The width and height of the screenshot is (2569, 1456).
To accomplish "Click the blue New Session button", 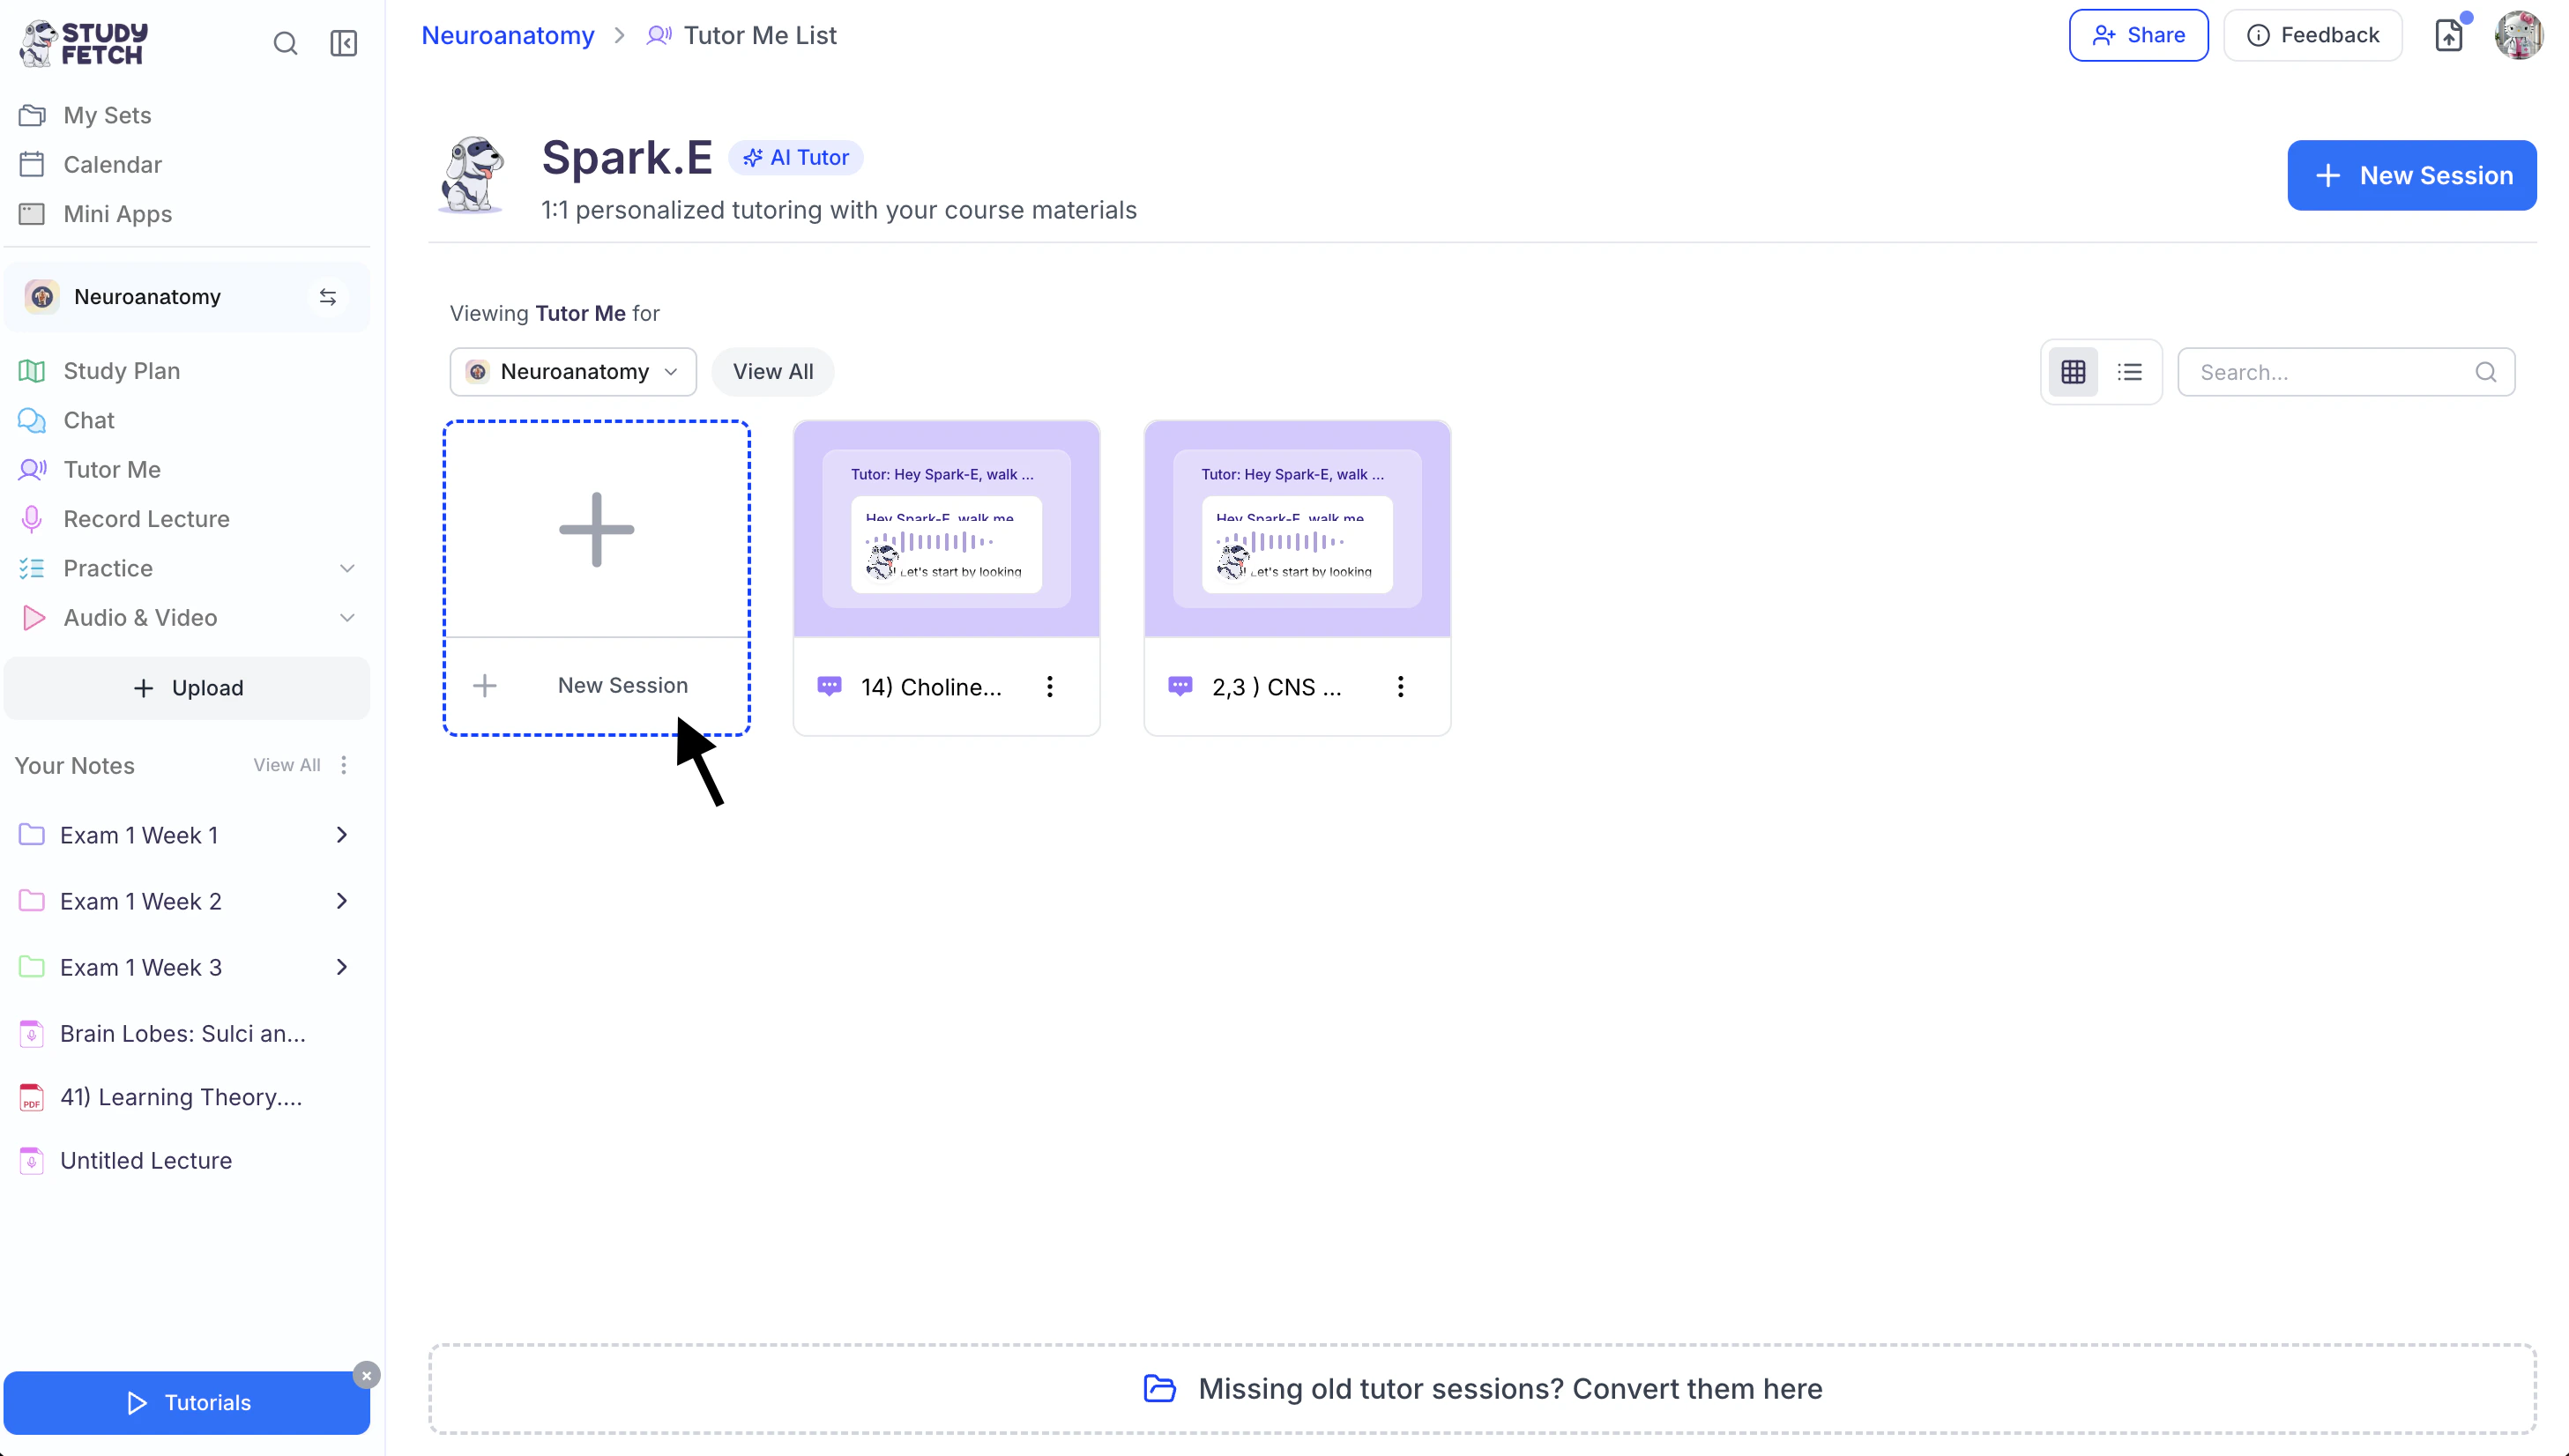I will point(2411,176).
